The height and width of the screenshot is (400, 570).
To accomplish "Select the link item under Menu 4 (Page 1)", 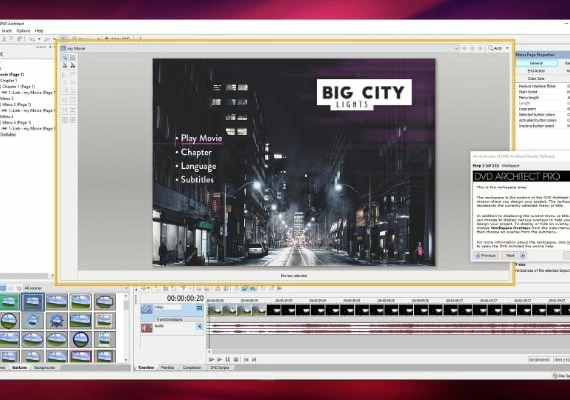I will click(28, 129).
